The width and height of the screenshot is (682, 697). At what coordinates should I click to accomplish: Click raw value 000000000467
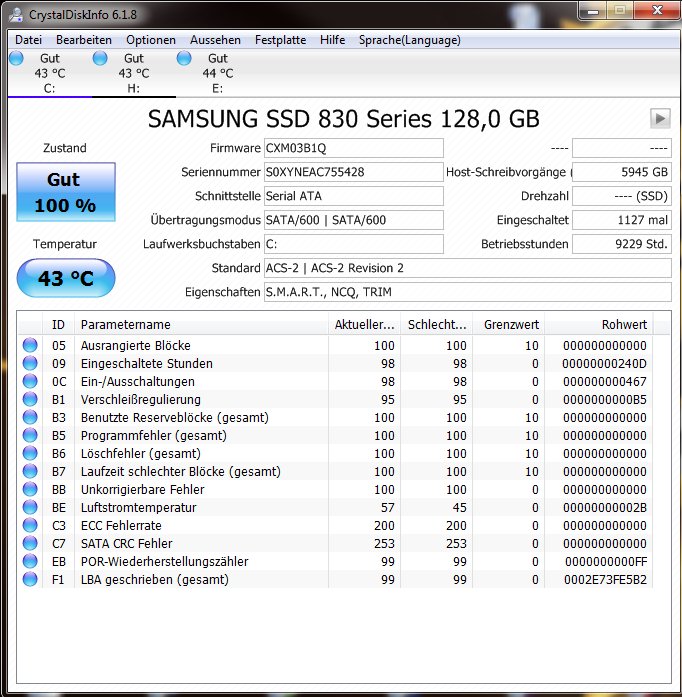[605, 381]
